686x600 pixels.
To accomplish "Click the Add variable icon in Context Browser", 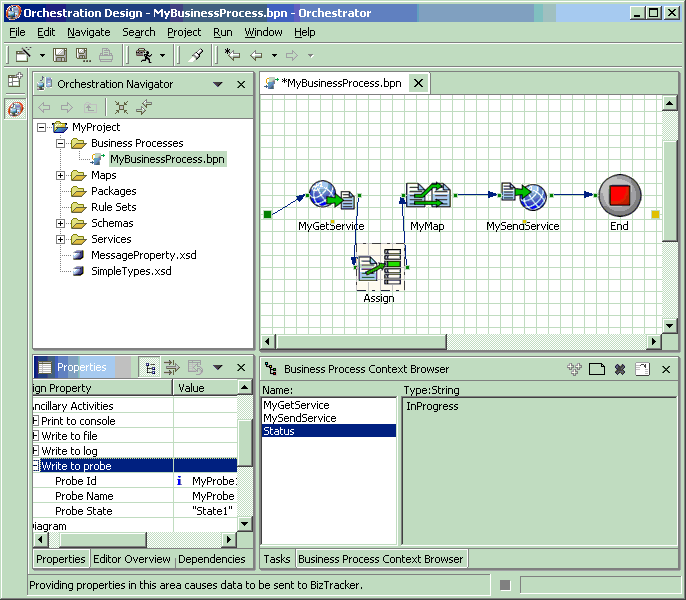I will pyautogui.click(x=574, y=369).
